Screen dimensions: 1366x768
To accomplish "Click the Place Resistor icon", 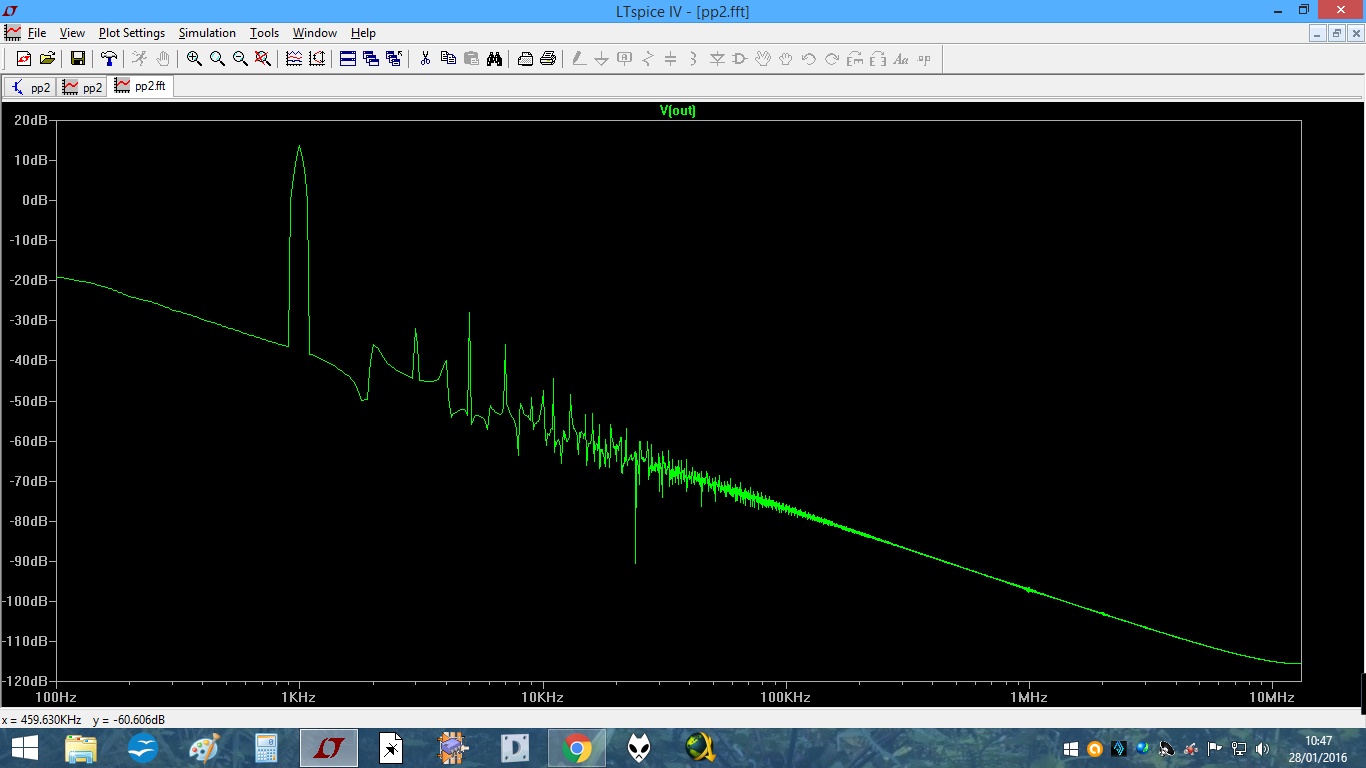I will tap(648, 59).
